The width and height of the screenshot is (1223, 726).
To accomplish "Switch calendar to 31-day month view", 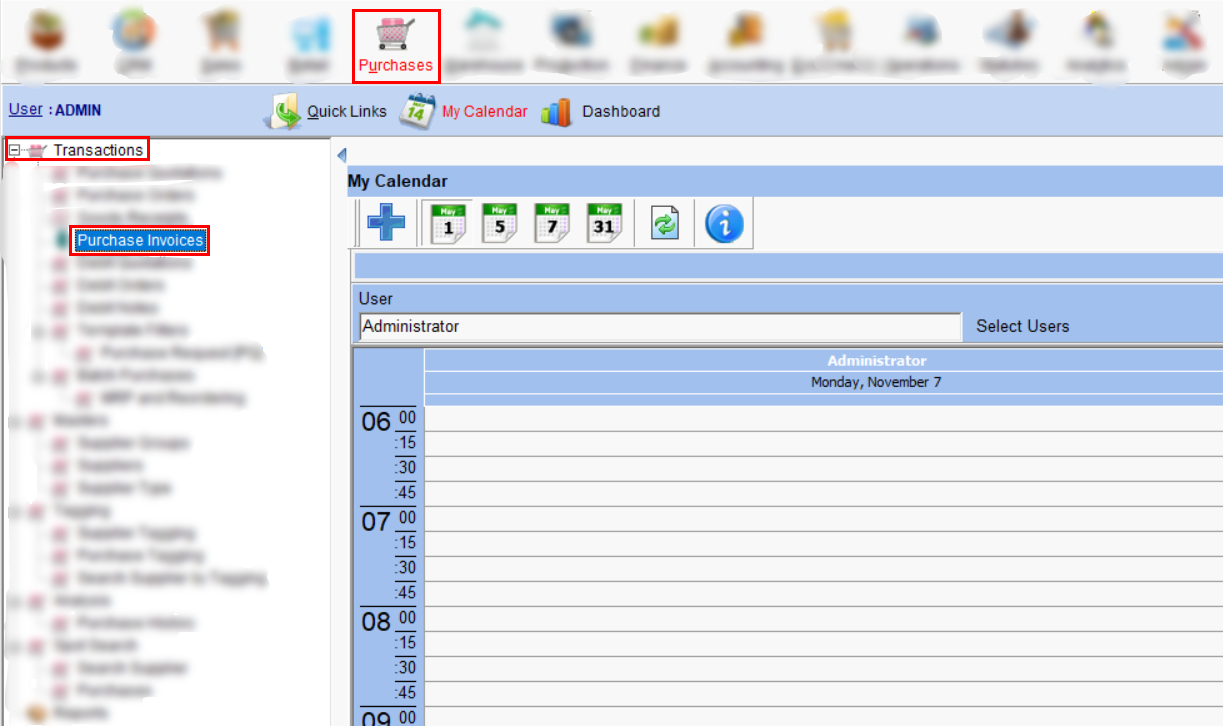I will 604,222.
